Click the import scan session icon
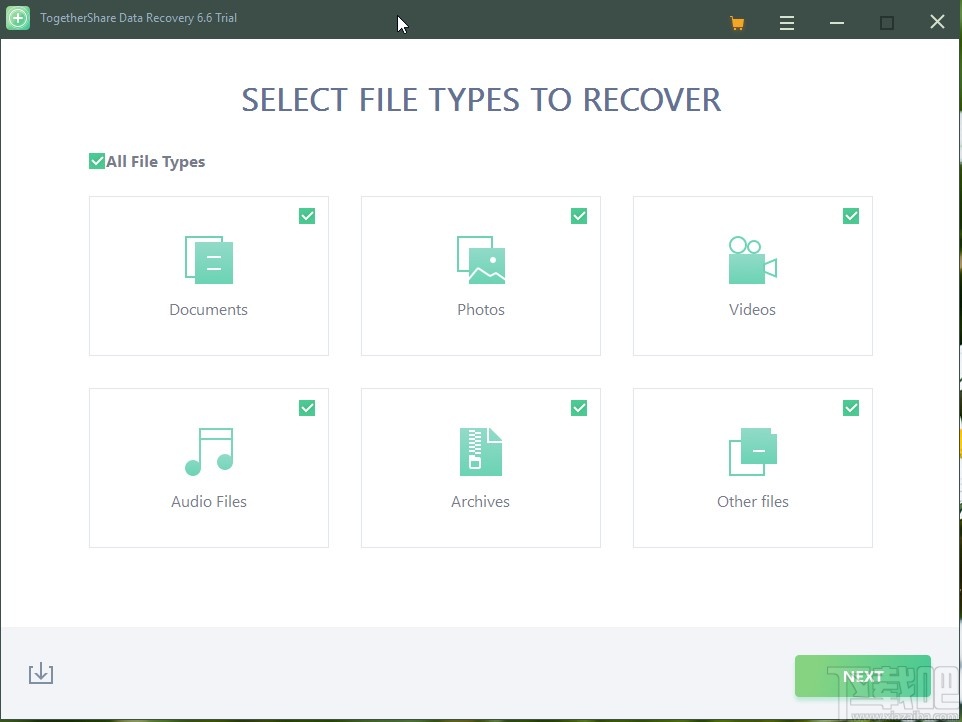Image resolution: width=962 pixels, height=722 pixels. click(x=41, y=673)
